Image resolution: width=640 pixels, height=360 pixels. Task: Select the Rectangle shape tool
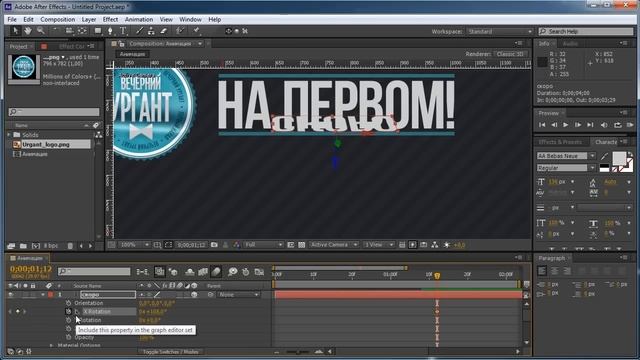(x=98, y=31)
